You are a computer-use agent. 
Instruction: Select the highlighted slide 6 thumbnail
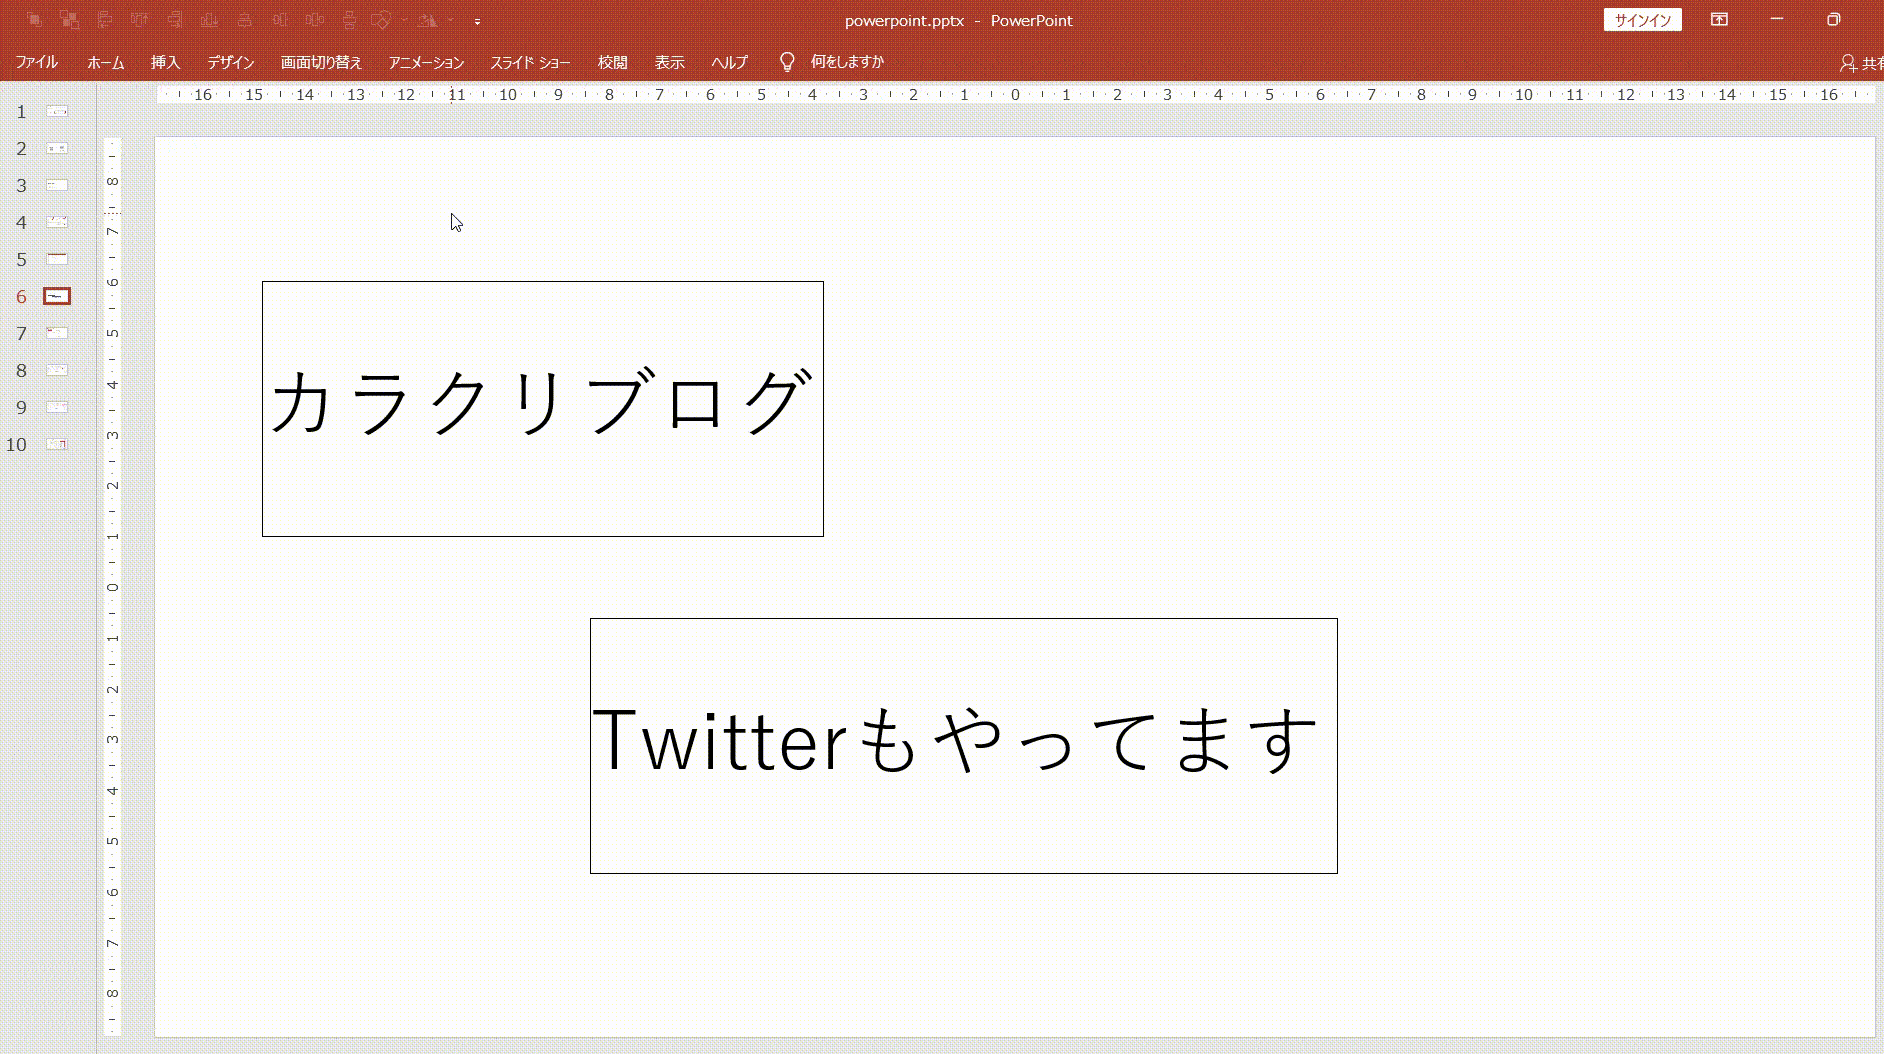[x=57, y=296]
